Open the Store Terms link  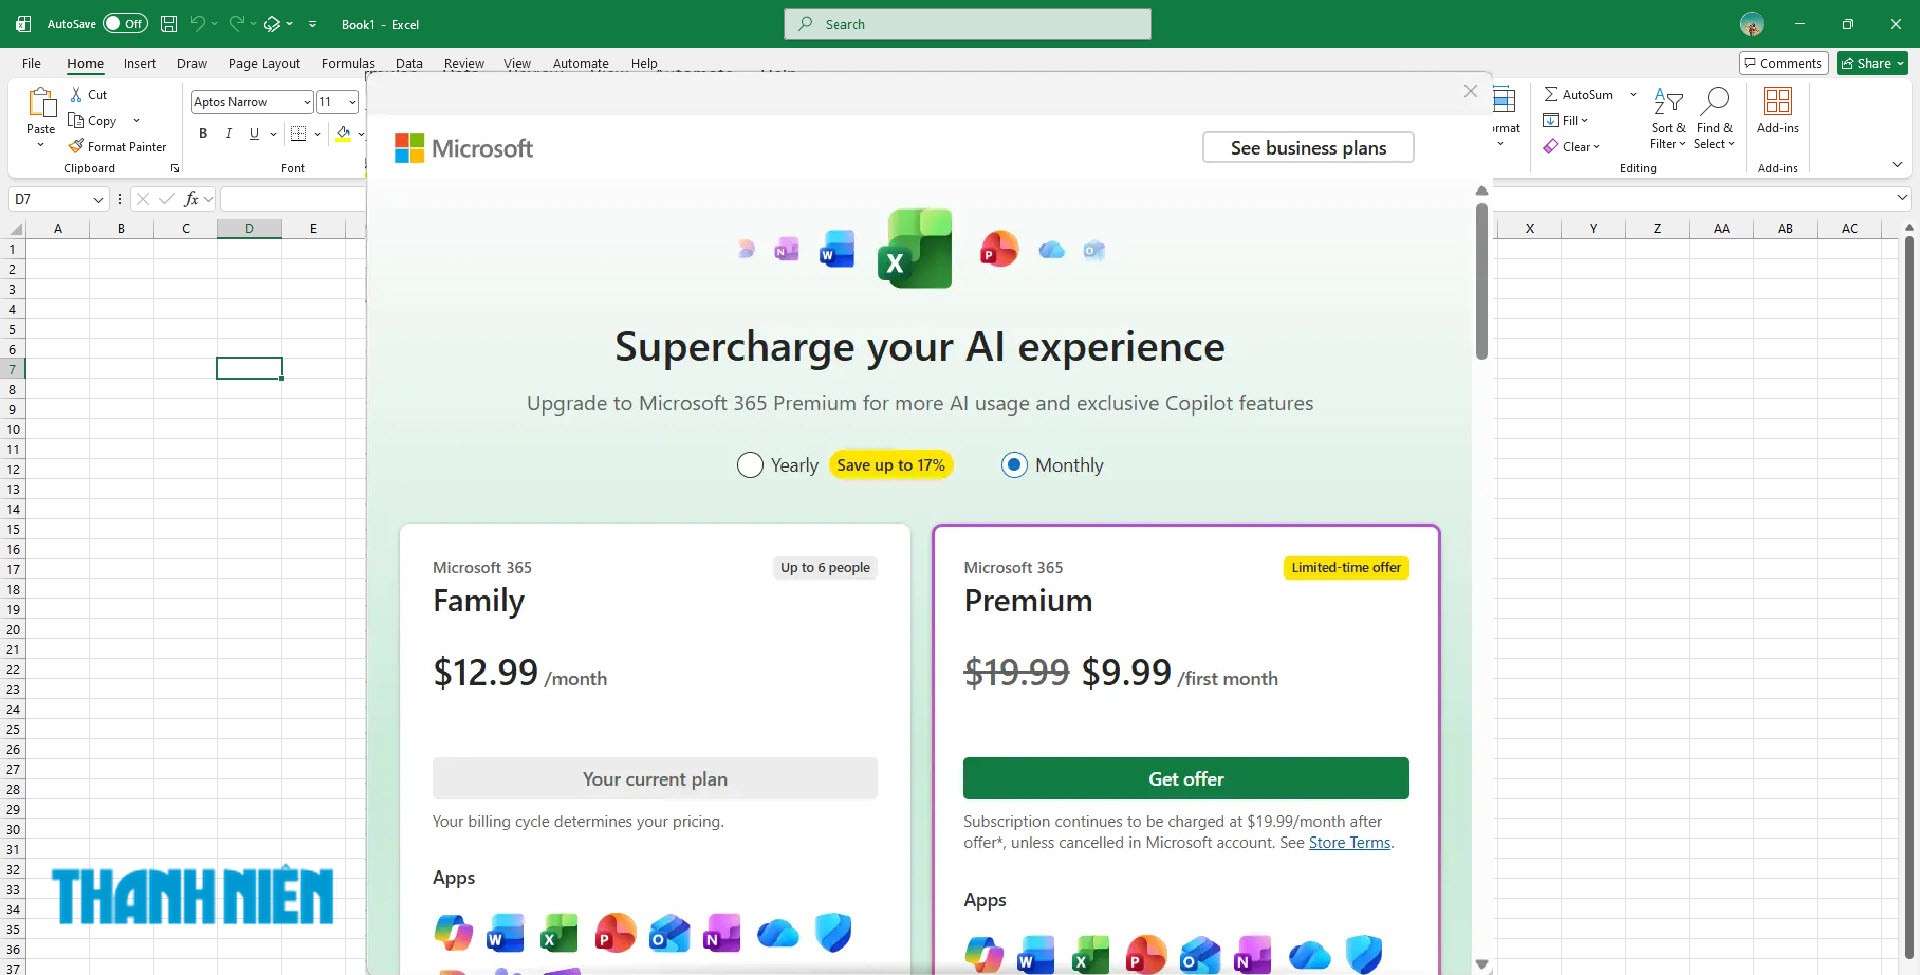tap(1349, 842)
